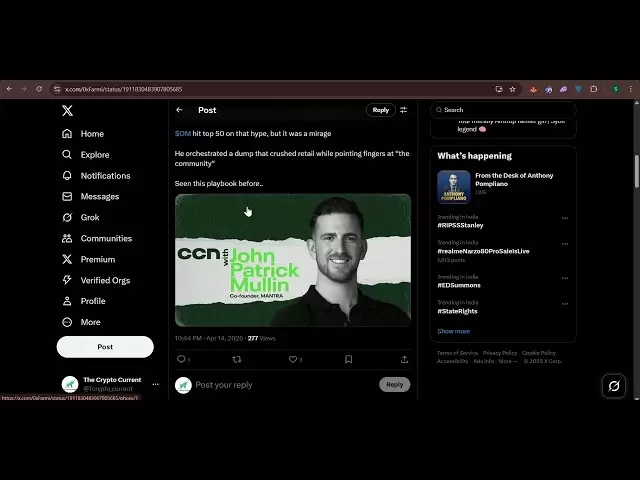This screenshot has width=640, height=480.
Task: Open Accessibility footer link
Action: 452,361
